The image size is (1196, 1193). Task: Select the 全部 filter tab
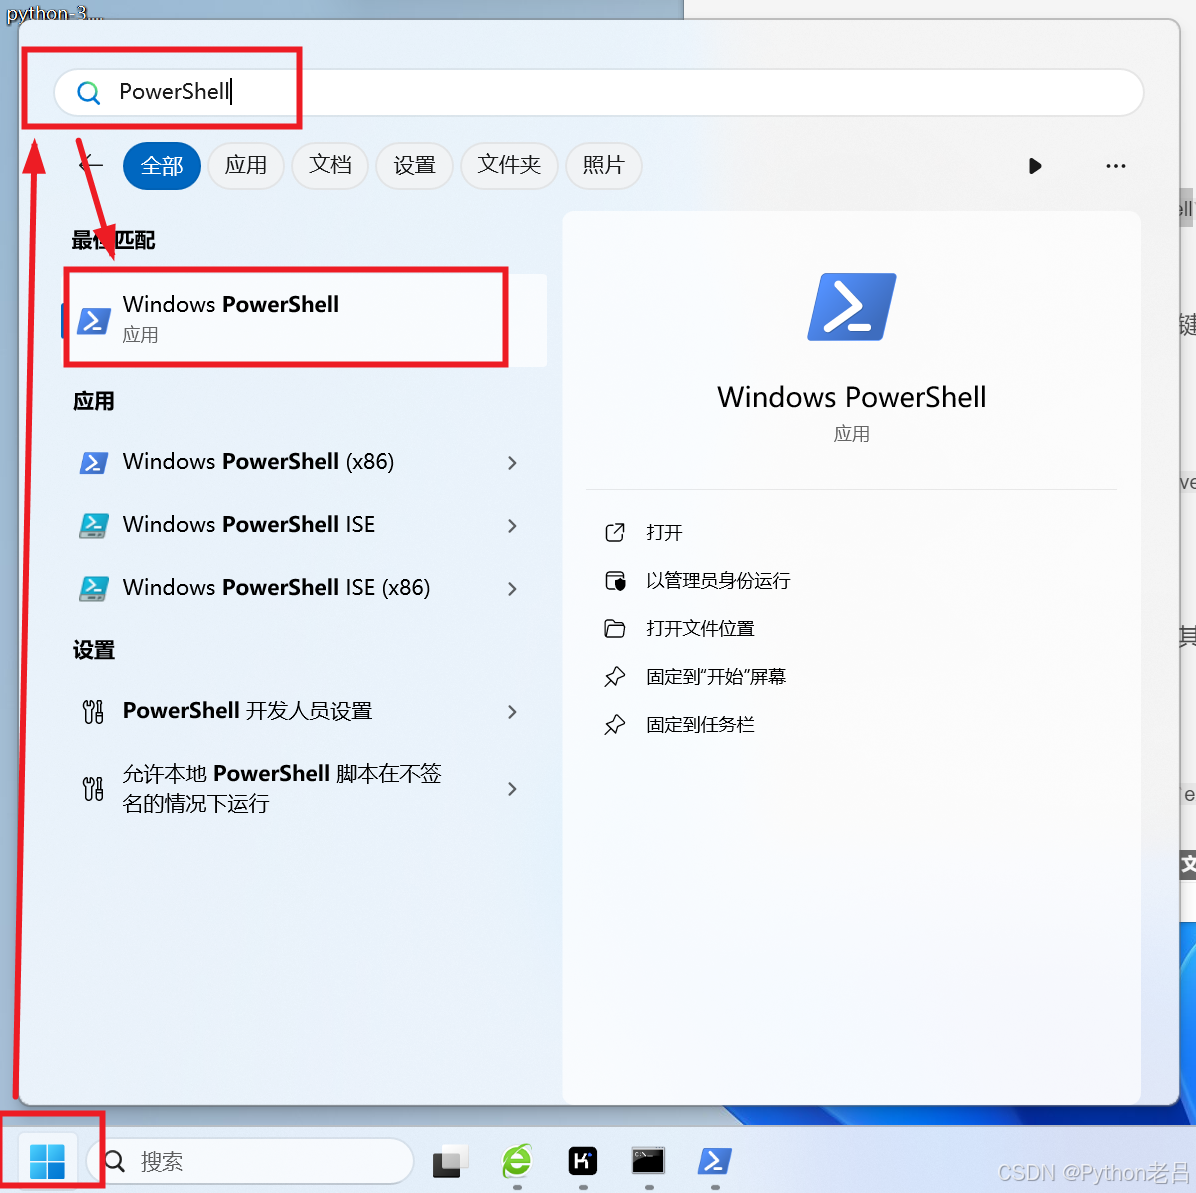pos(162,166)
